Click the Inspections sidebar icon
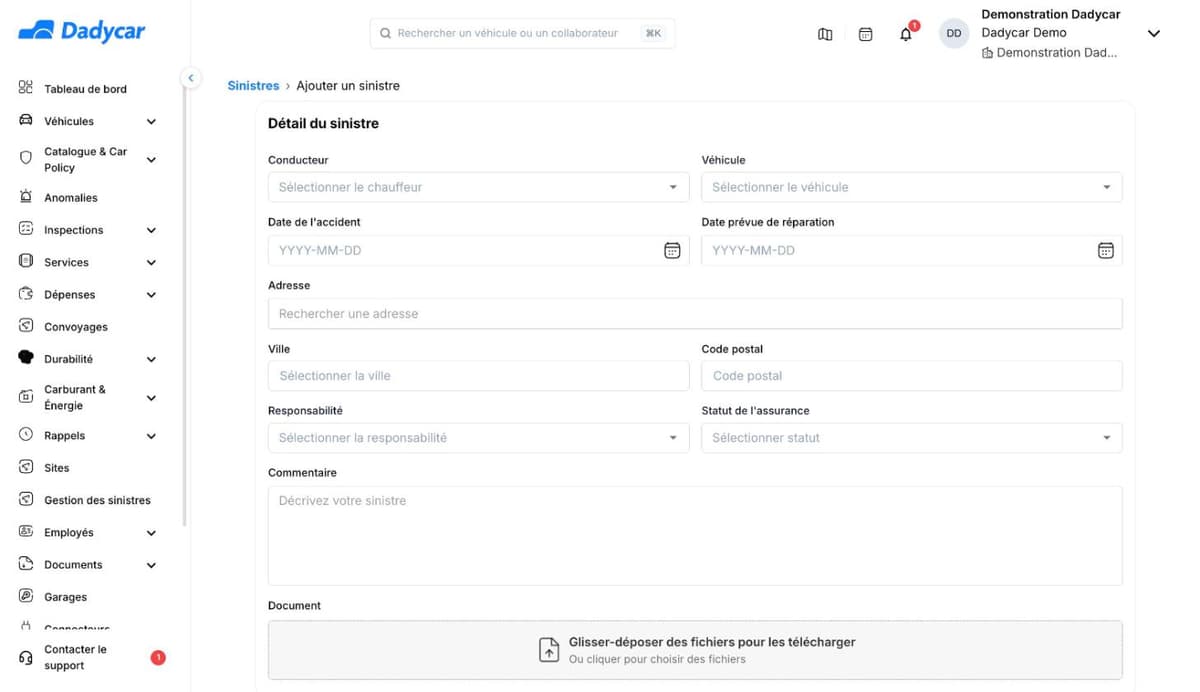This screenshot has width=1200, height=692. [26, 229]
